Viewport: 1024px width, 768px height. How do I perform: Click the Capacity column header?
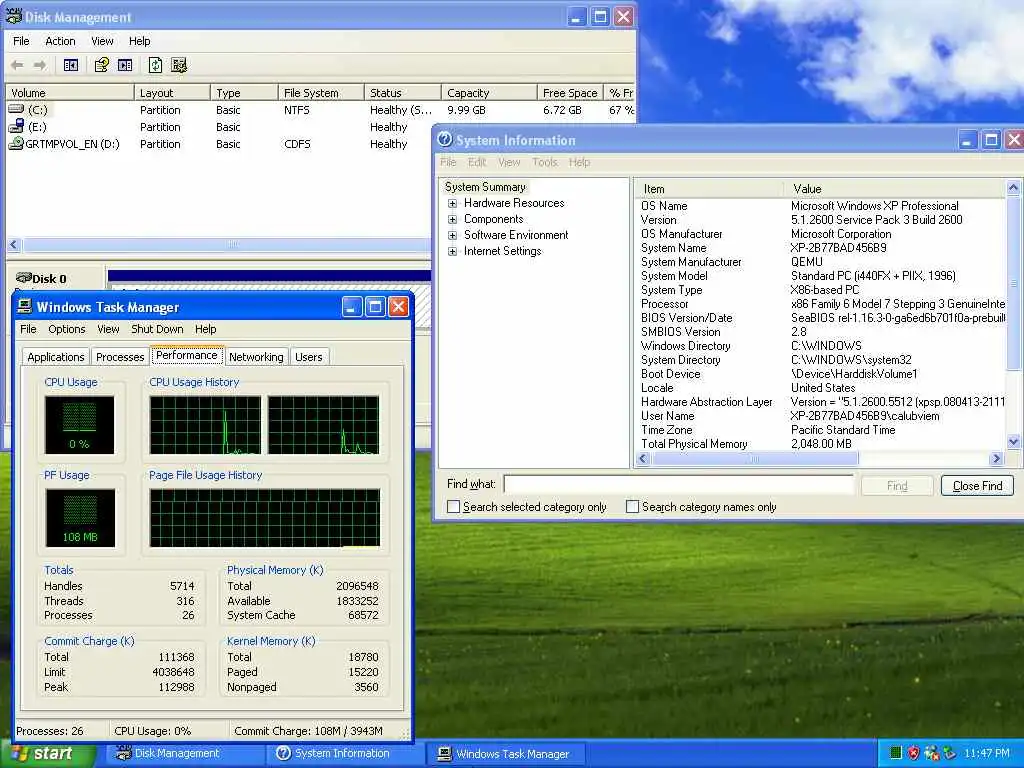[x=489, y=93]
